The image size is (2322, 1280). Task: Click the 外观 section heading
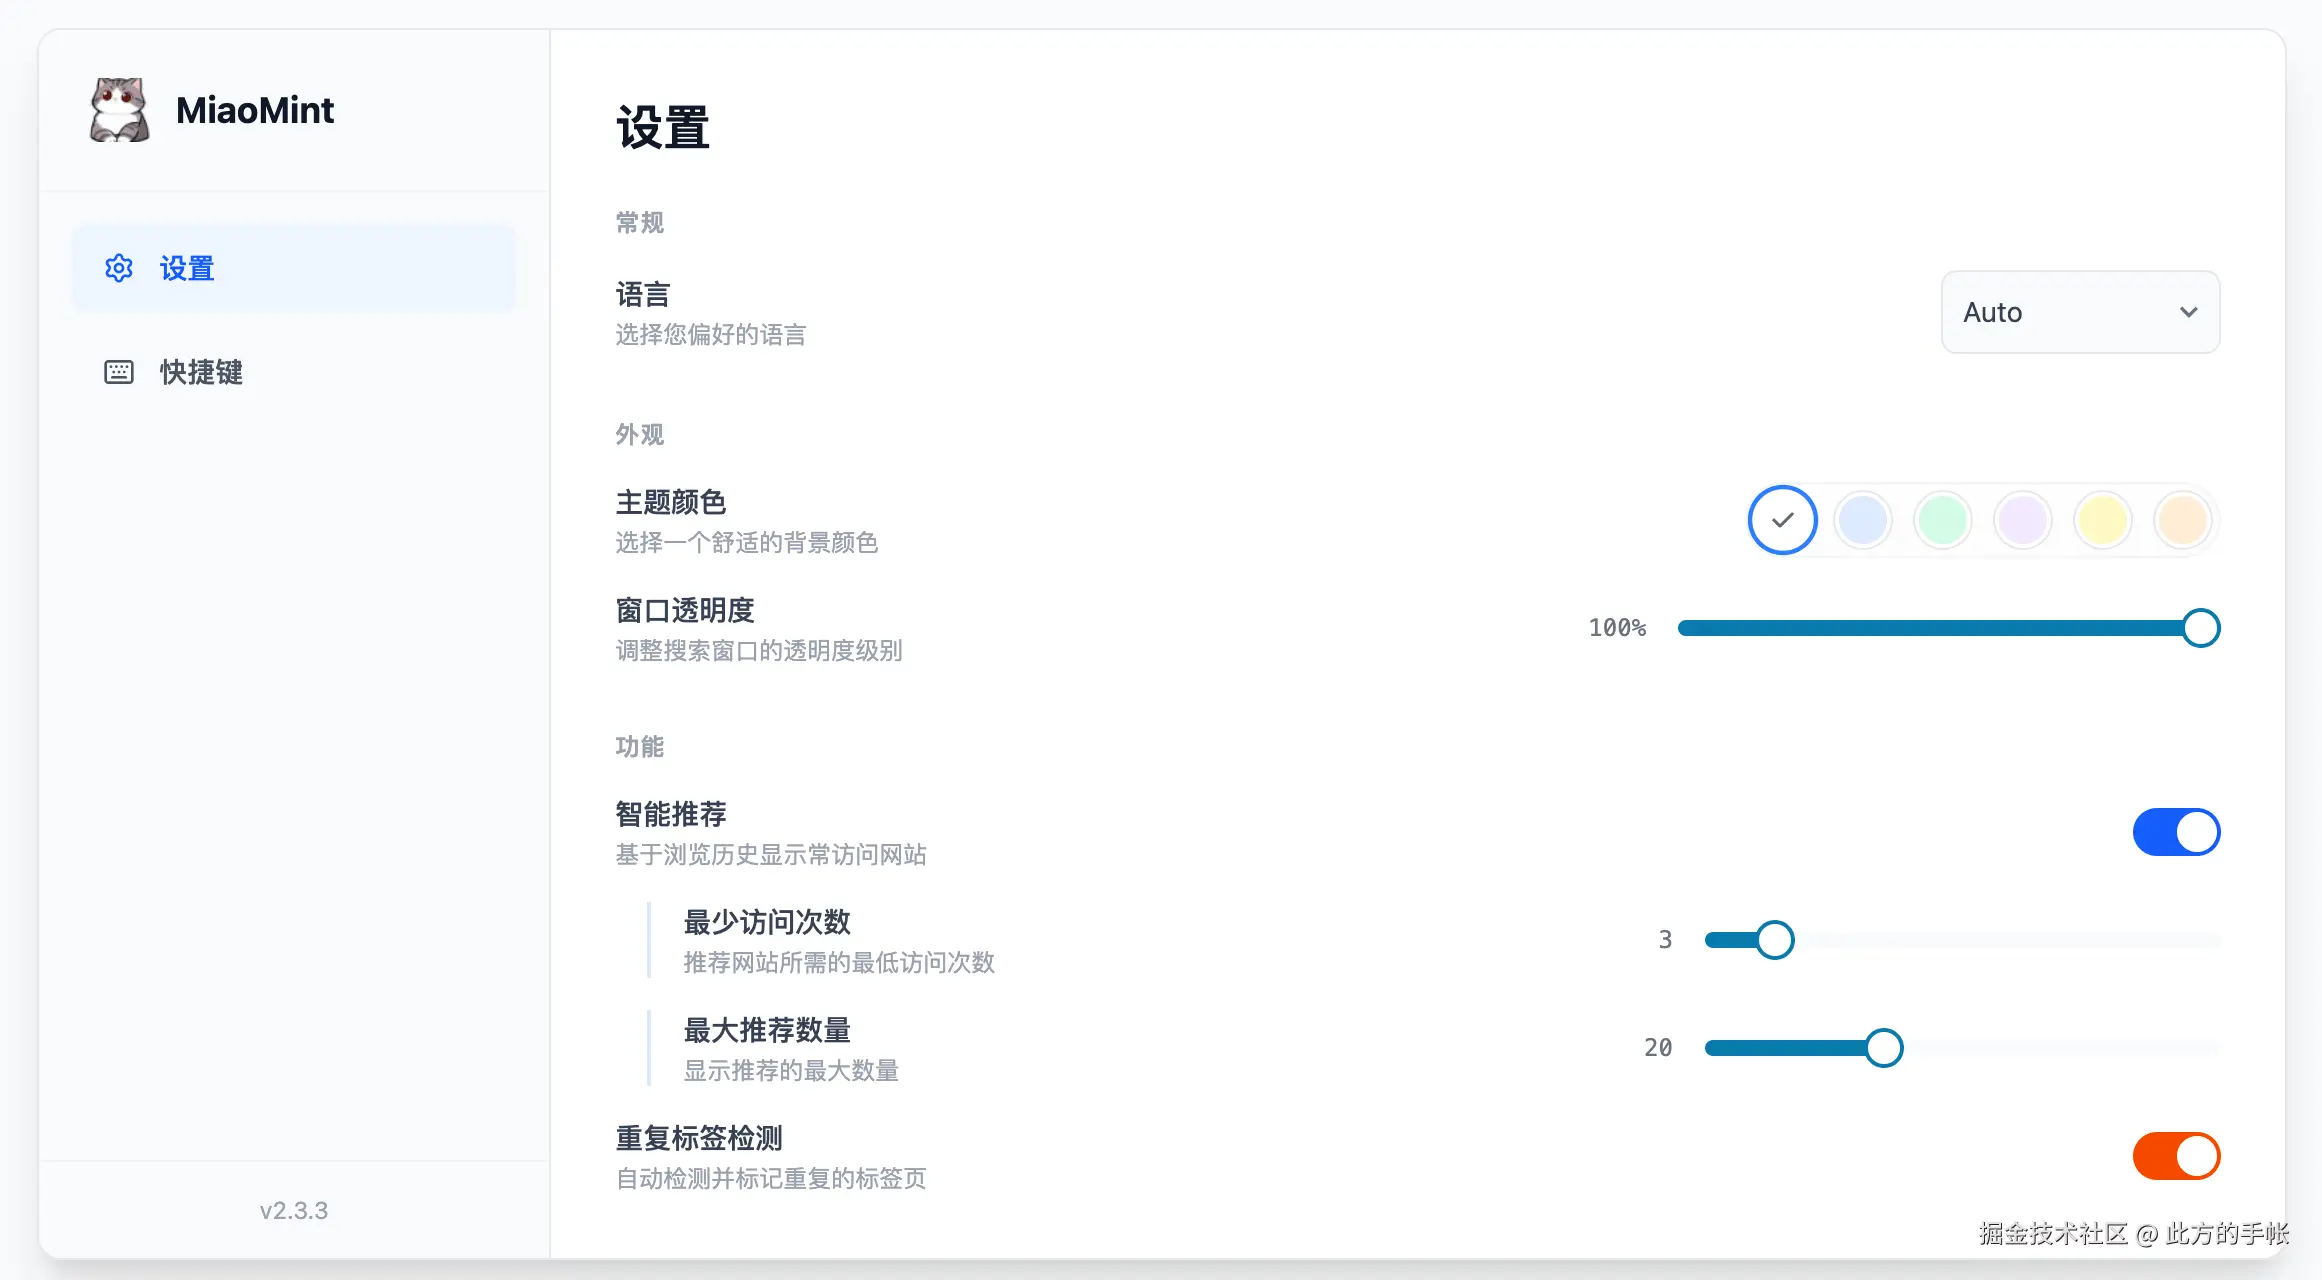tap(640, 434)
